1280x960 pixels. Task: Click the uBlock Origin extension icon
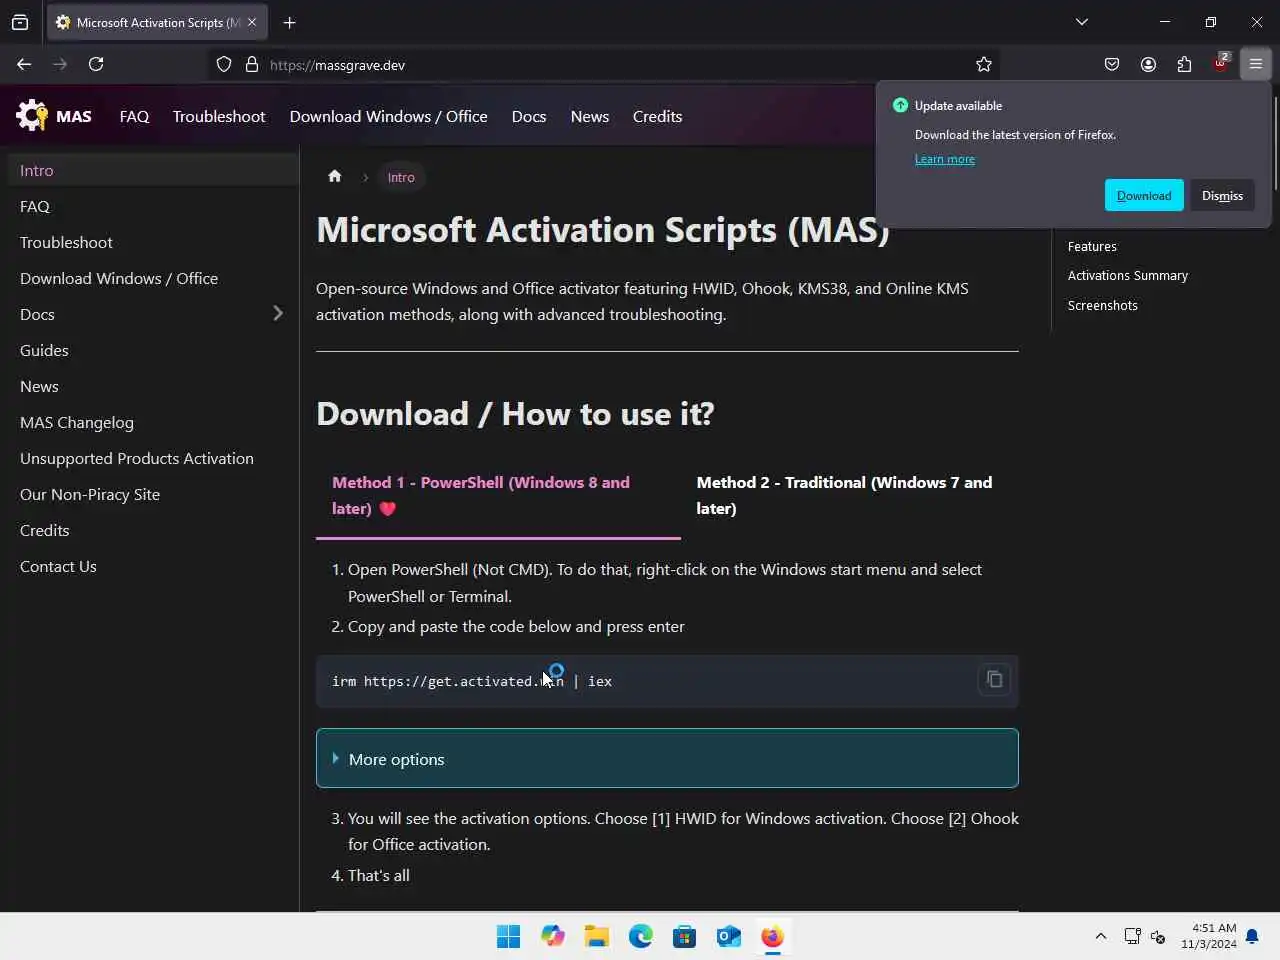click(x=1220, y=64)
